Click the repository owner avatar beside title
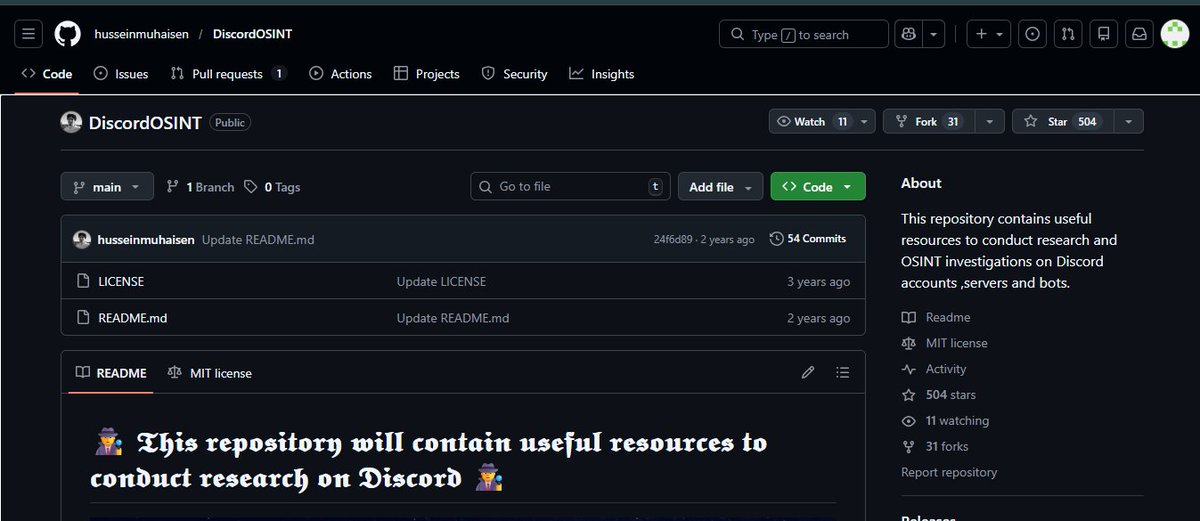Viewport: 1200px width, 521px height. 71,122
